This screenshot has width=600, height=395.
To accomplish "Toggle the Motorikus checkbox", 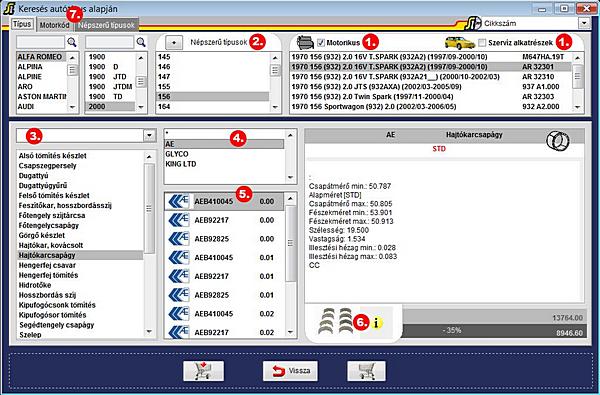I will coord(321,43).
